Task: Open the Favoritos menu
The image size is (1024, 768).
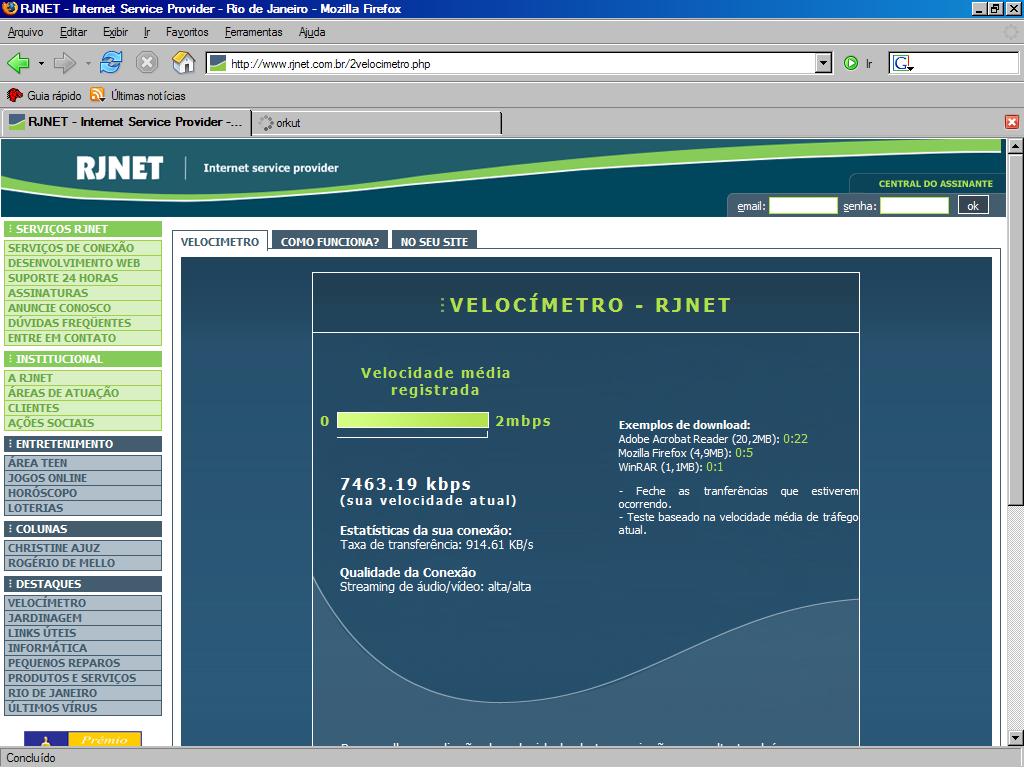Action: pos(187,32)
